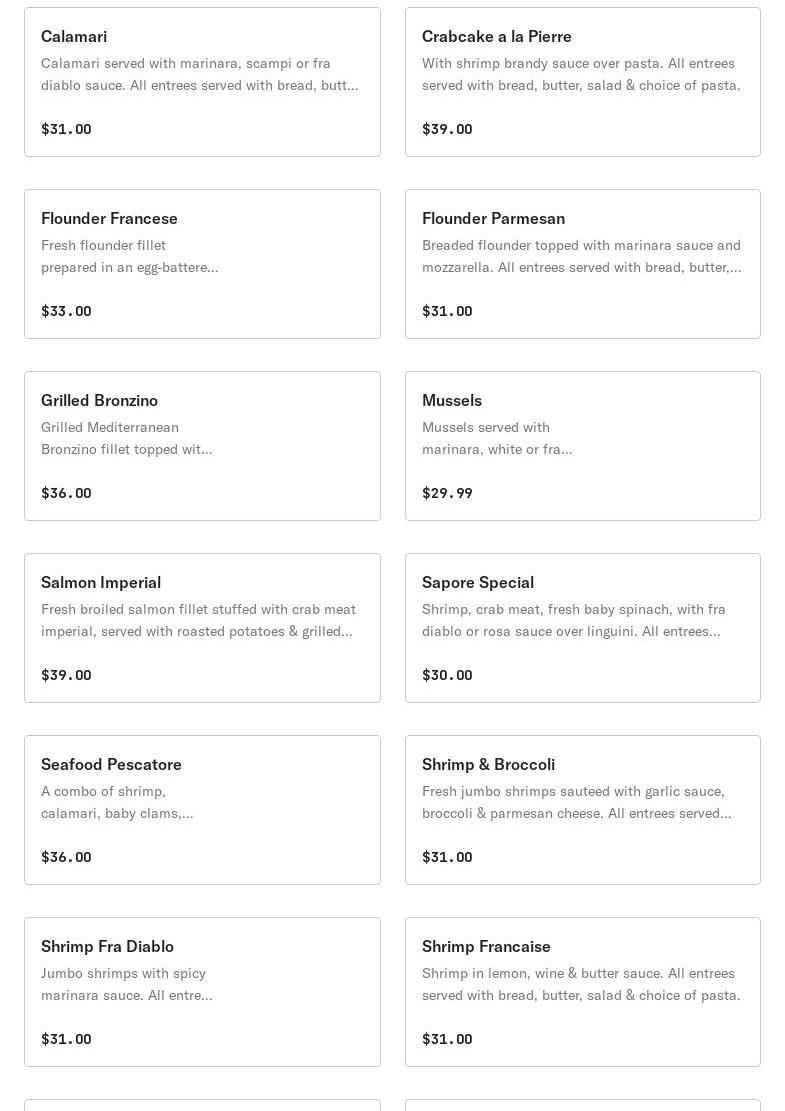Choose the Flounder Parmesan card

pyautogui.click(x=582, y=264)
